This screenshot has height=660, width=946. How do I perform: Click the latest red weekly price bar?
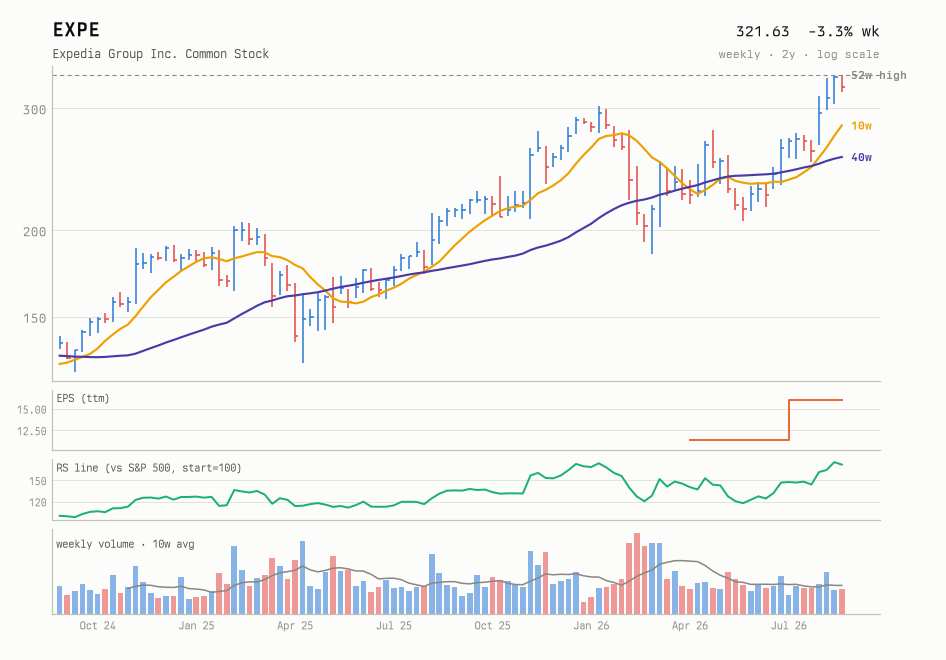click(842, 83)
